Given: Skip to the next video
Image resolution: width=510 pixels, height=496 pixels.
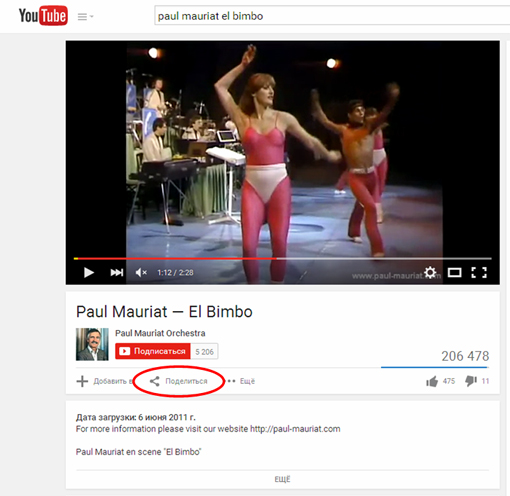Looking at the screenshot, I should [117, 273].
